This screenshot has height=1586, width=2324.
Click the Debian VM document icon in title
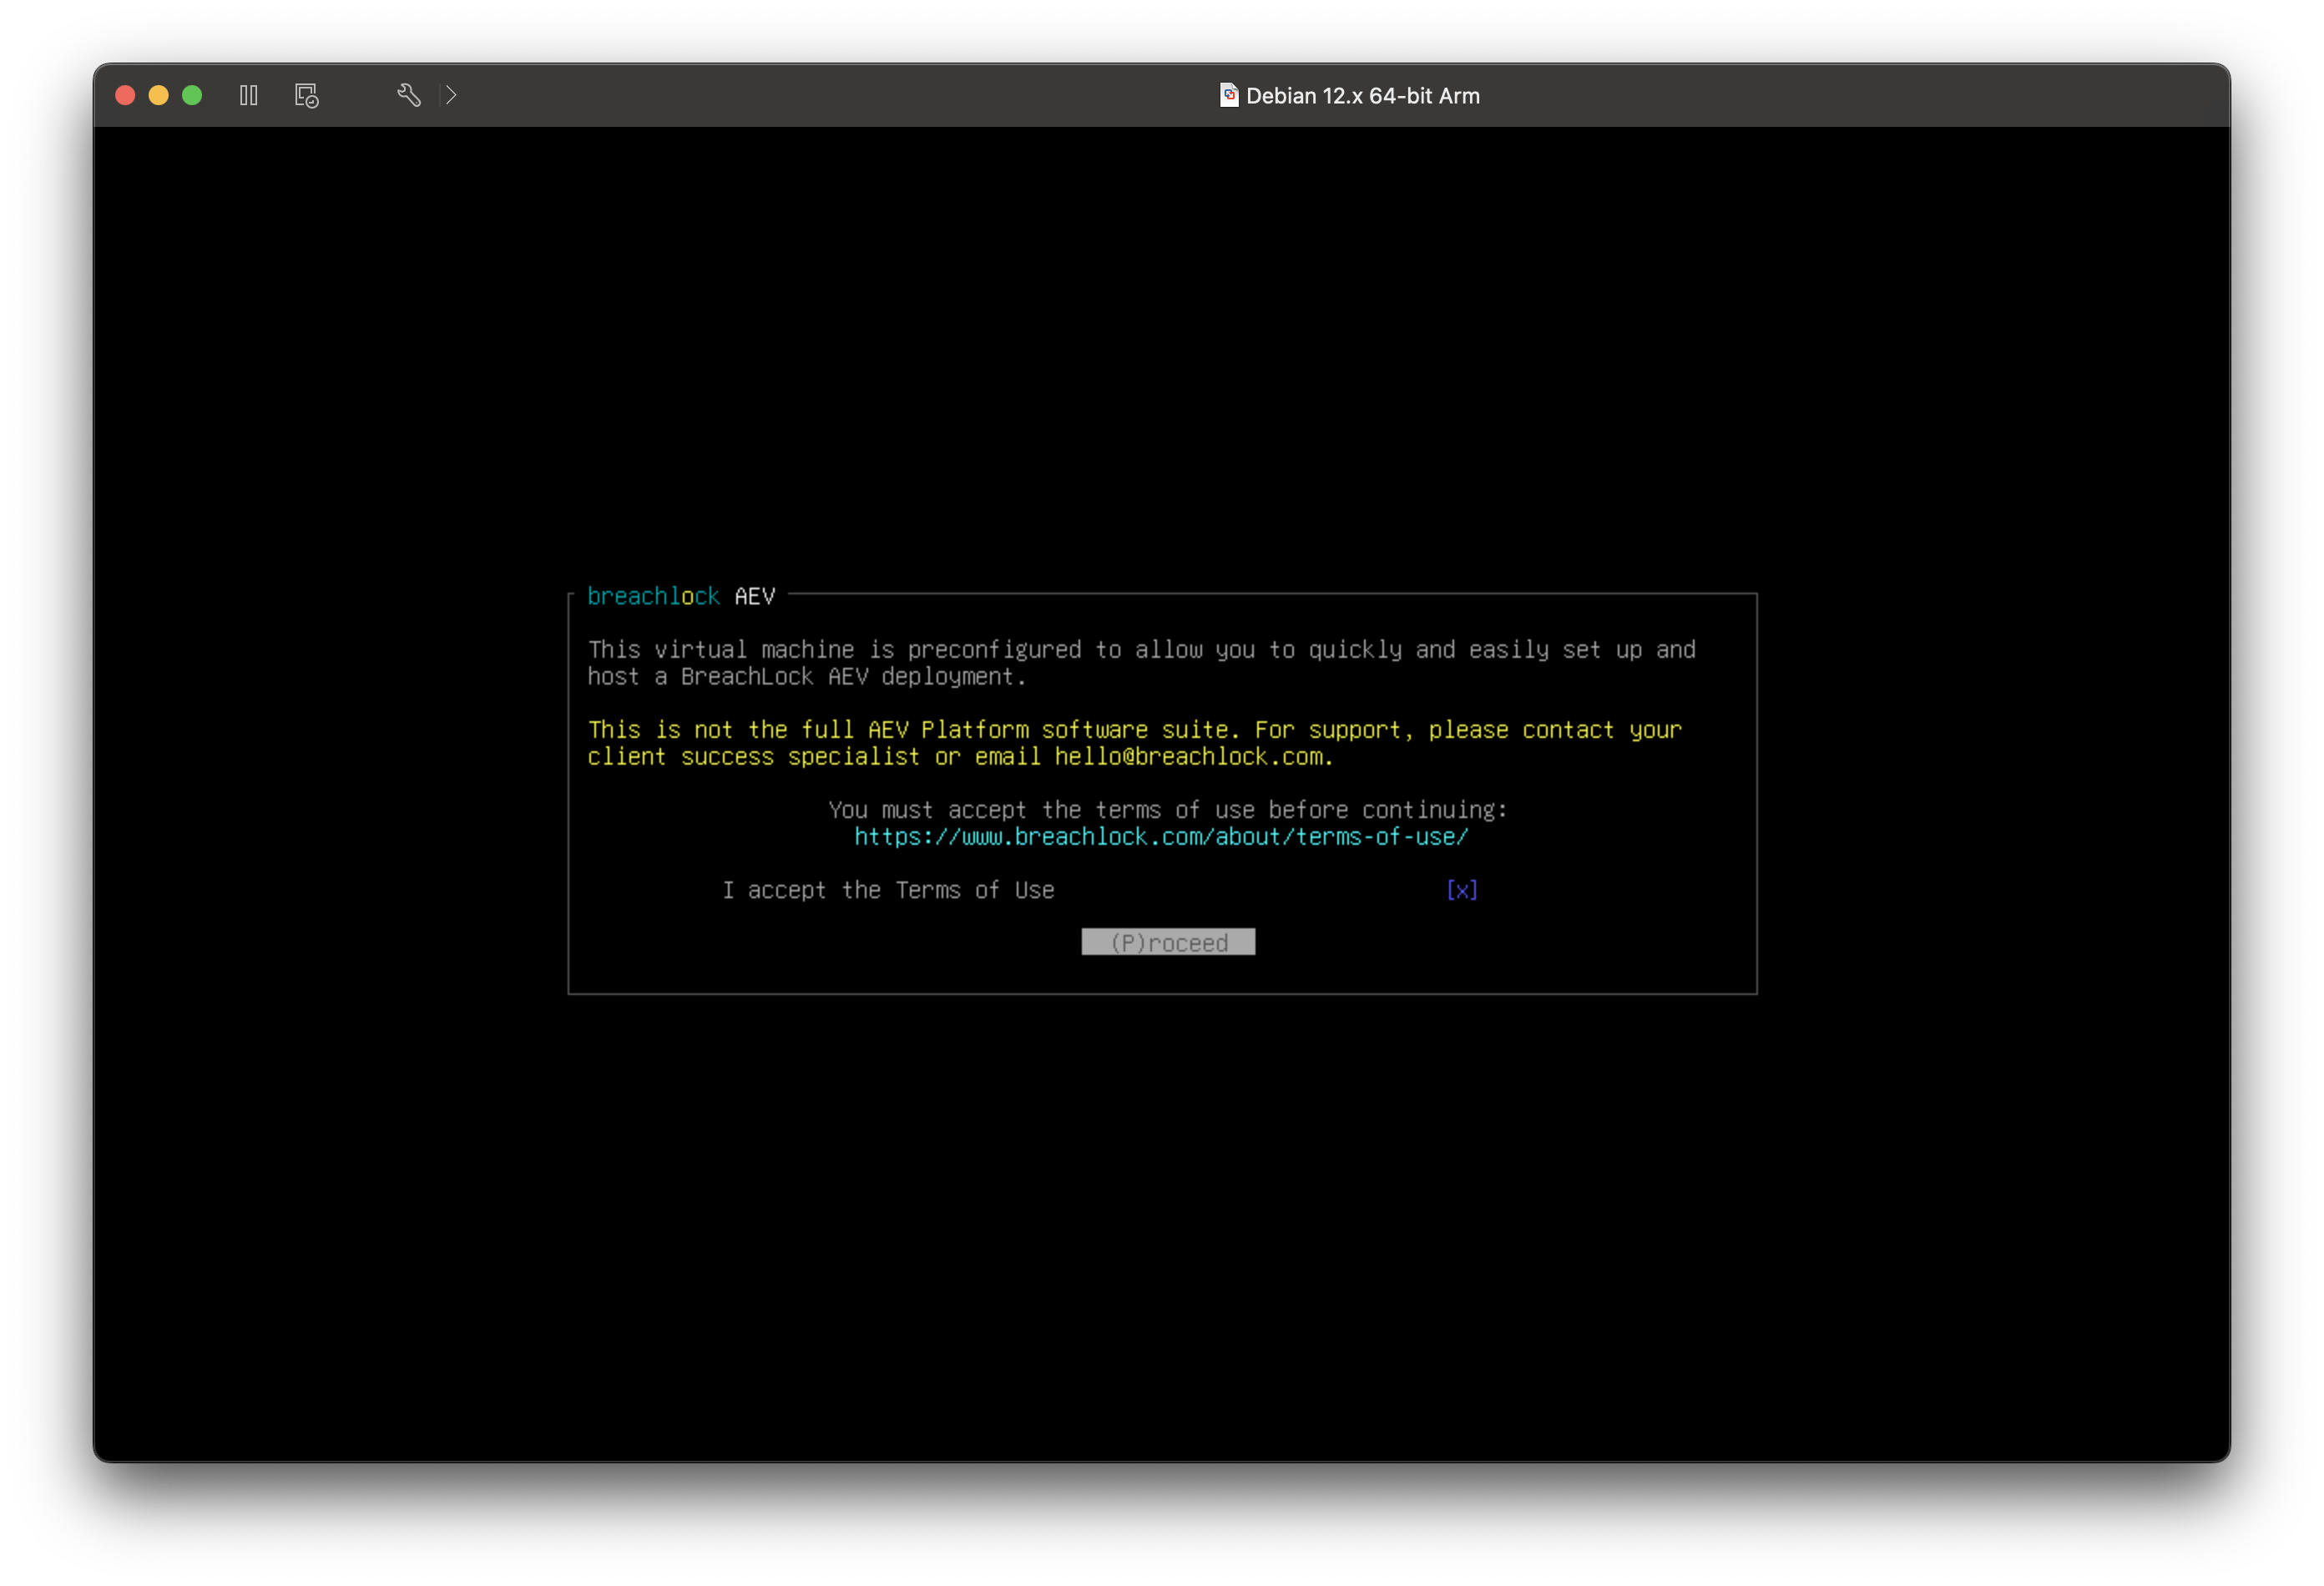click(1229, 95)
